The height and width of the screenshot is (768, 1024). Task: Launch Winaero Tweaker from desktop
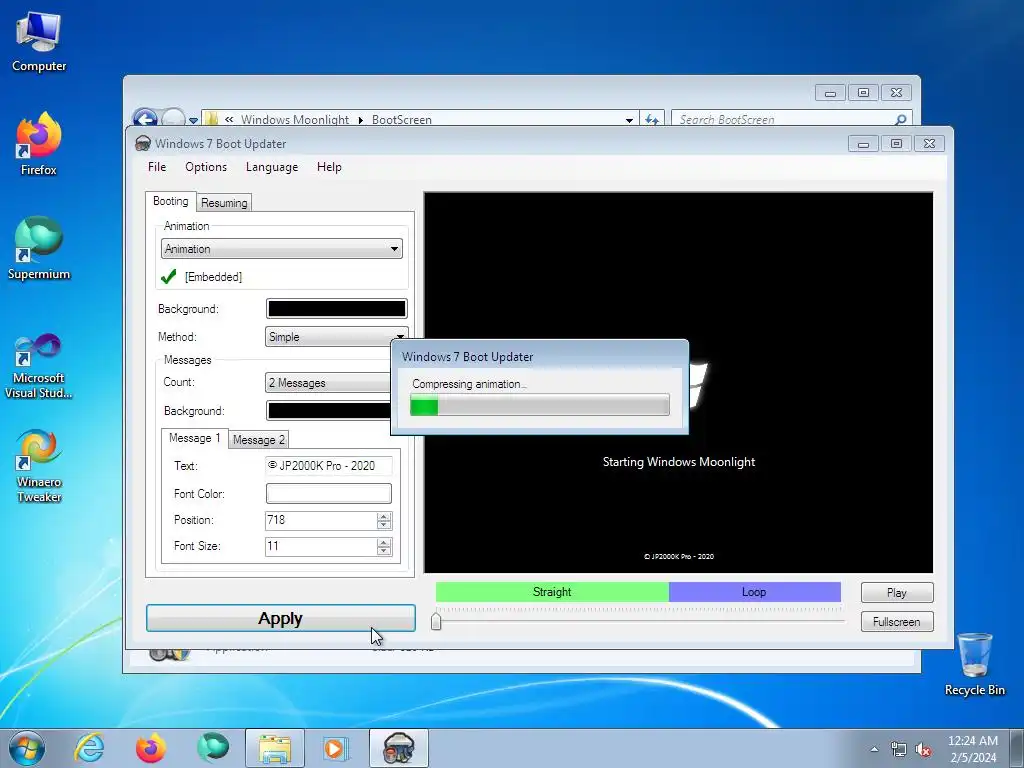click(x=39, y=466)
